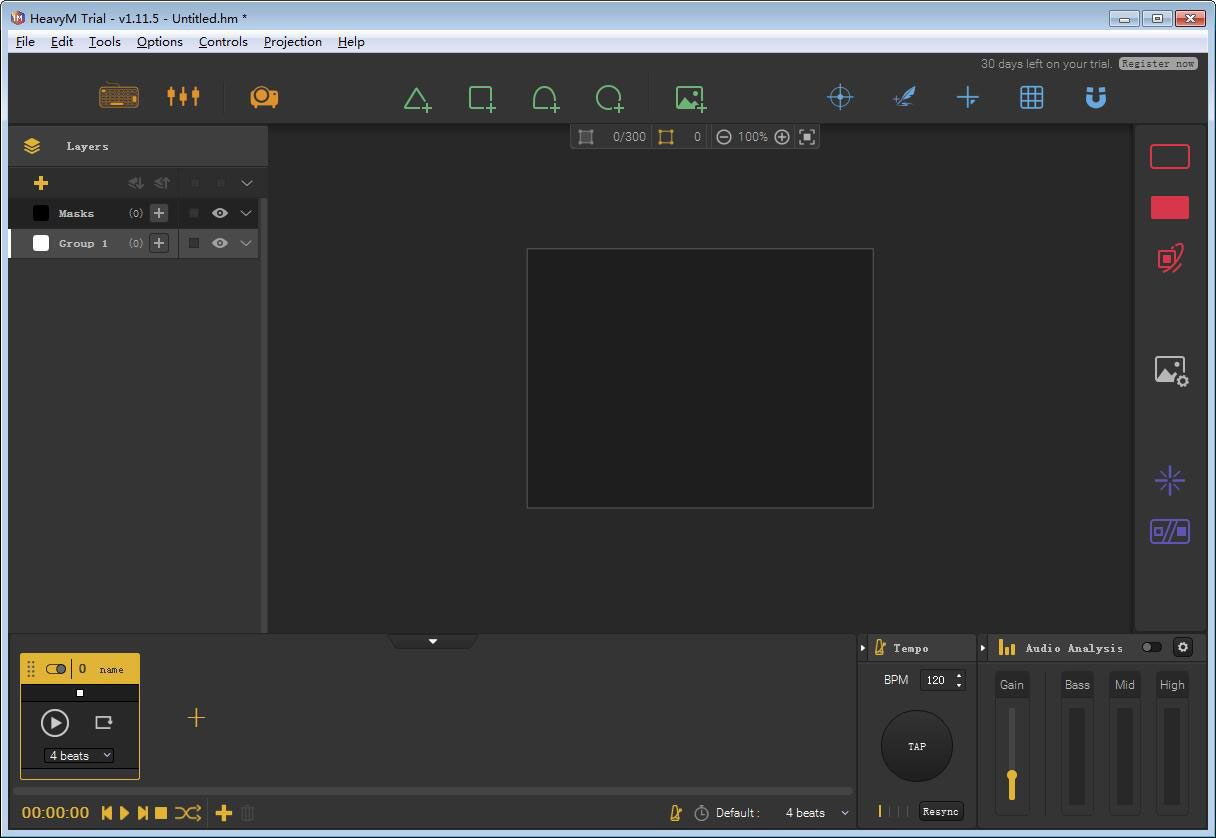This screenshot has width=1216, height=838.
Task: Show the grid overlay icon
Action: 1031,97
